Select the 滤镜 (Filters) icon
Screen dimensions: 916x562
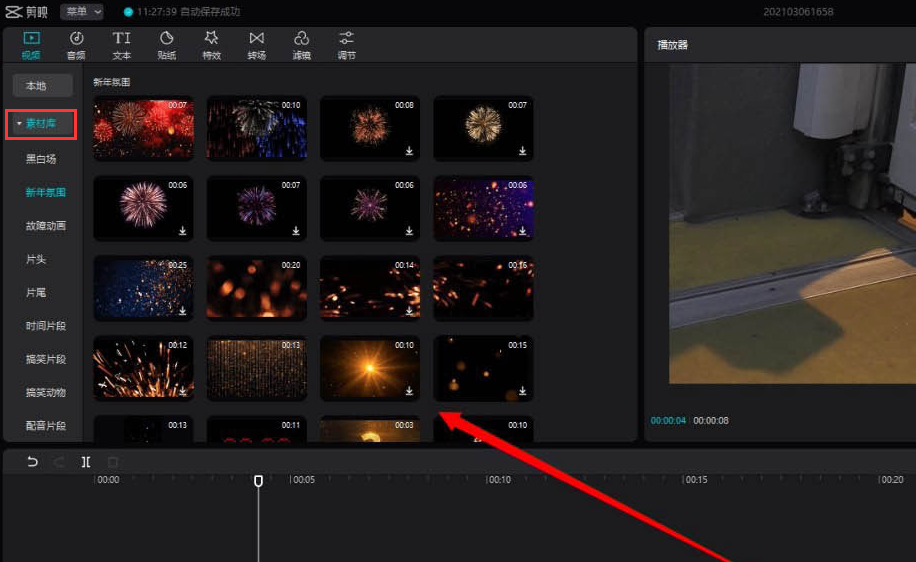(x=301, y=43)
